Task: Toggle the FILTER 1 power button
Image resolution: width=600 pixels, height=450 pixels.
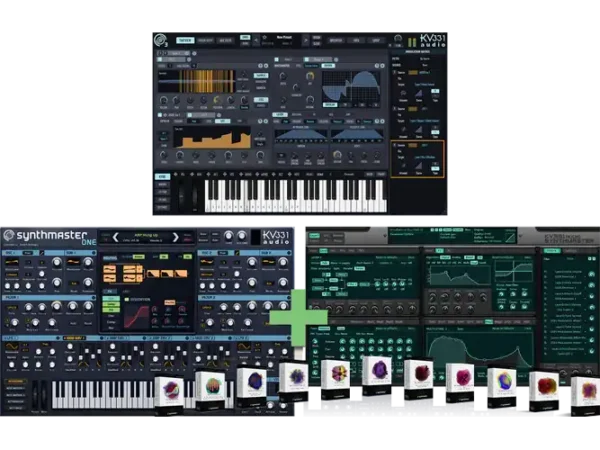Action: (94, 297)
